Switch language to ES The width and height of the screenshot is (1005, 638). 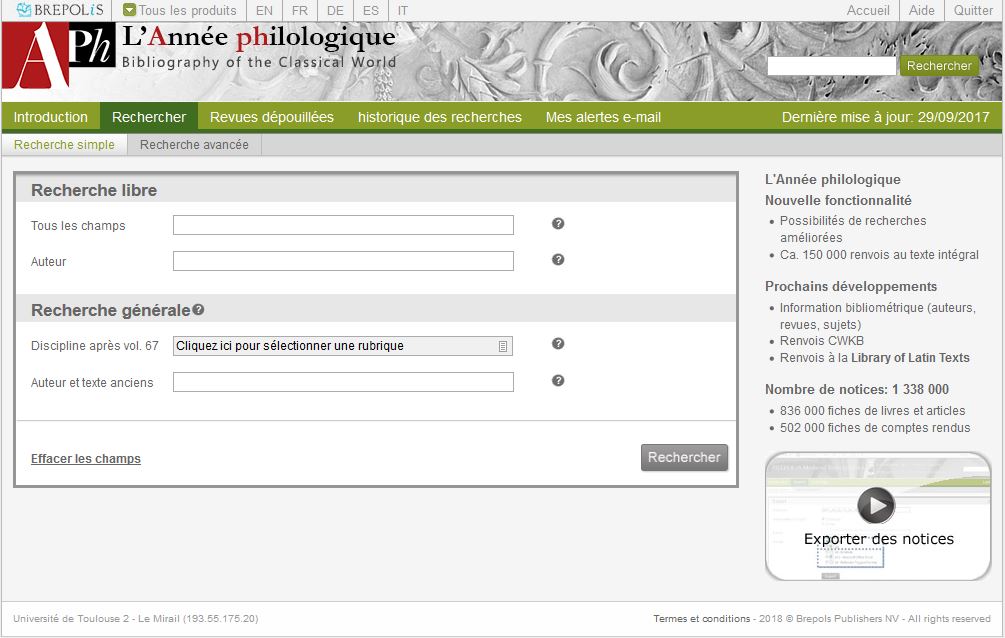click(x=370, y=10)
